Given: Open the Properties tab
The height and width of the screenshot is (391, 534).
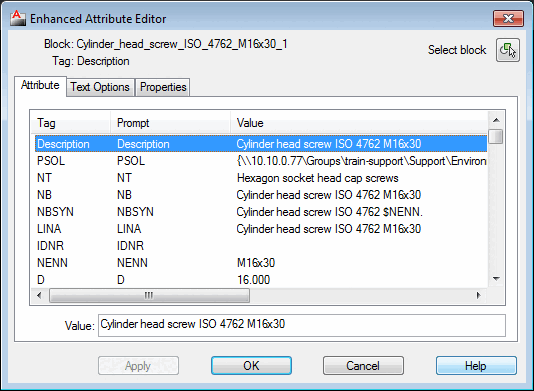Looking at the screenshot, I should (163, 87).
